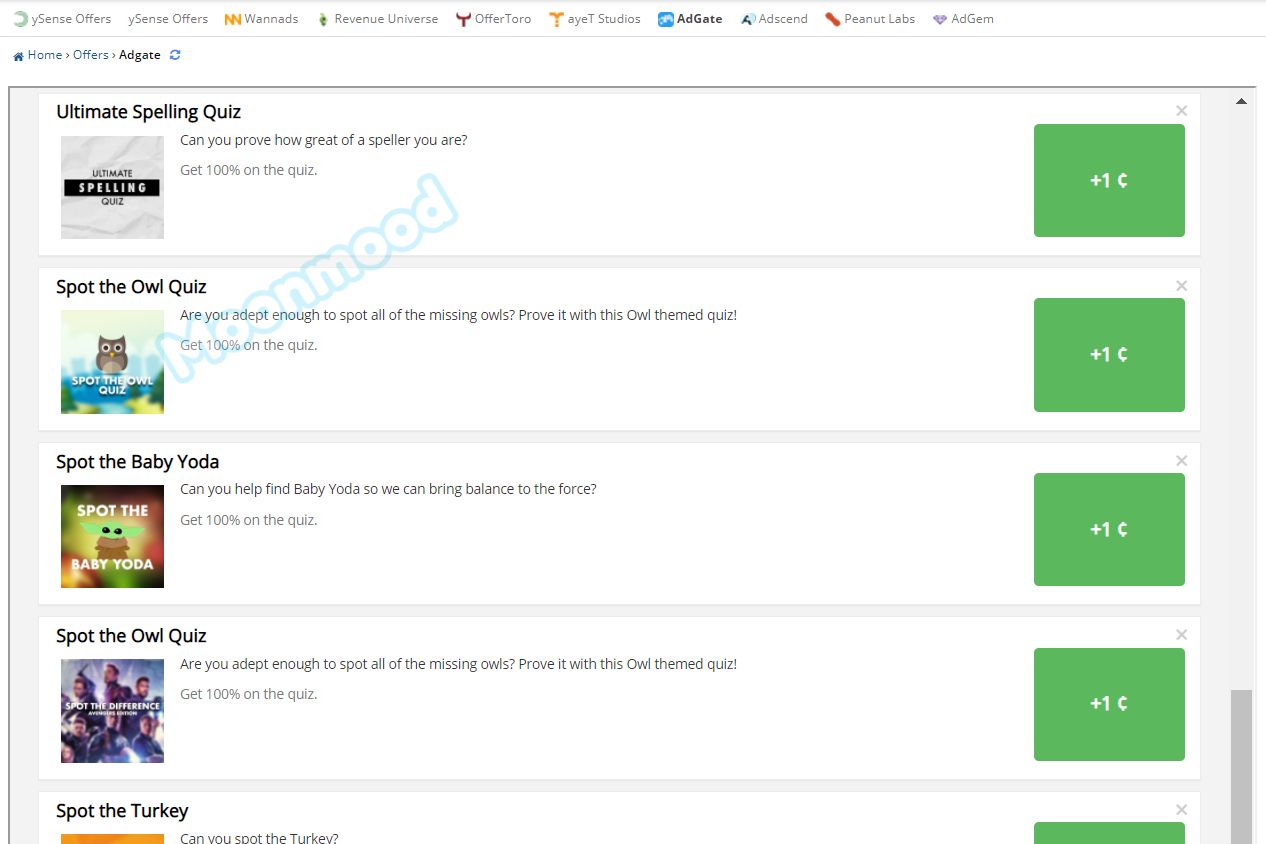
Task: Open the owl cartoon thumbnail image
Action: (x=112, y=362)
